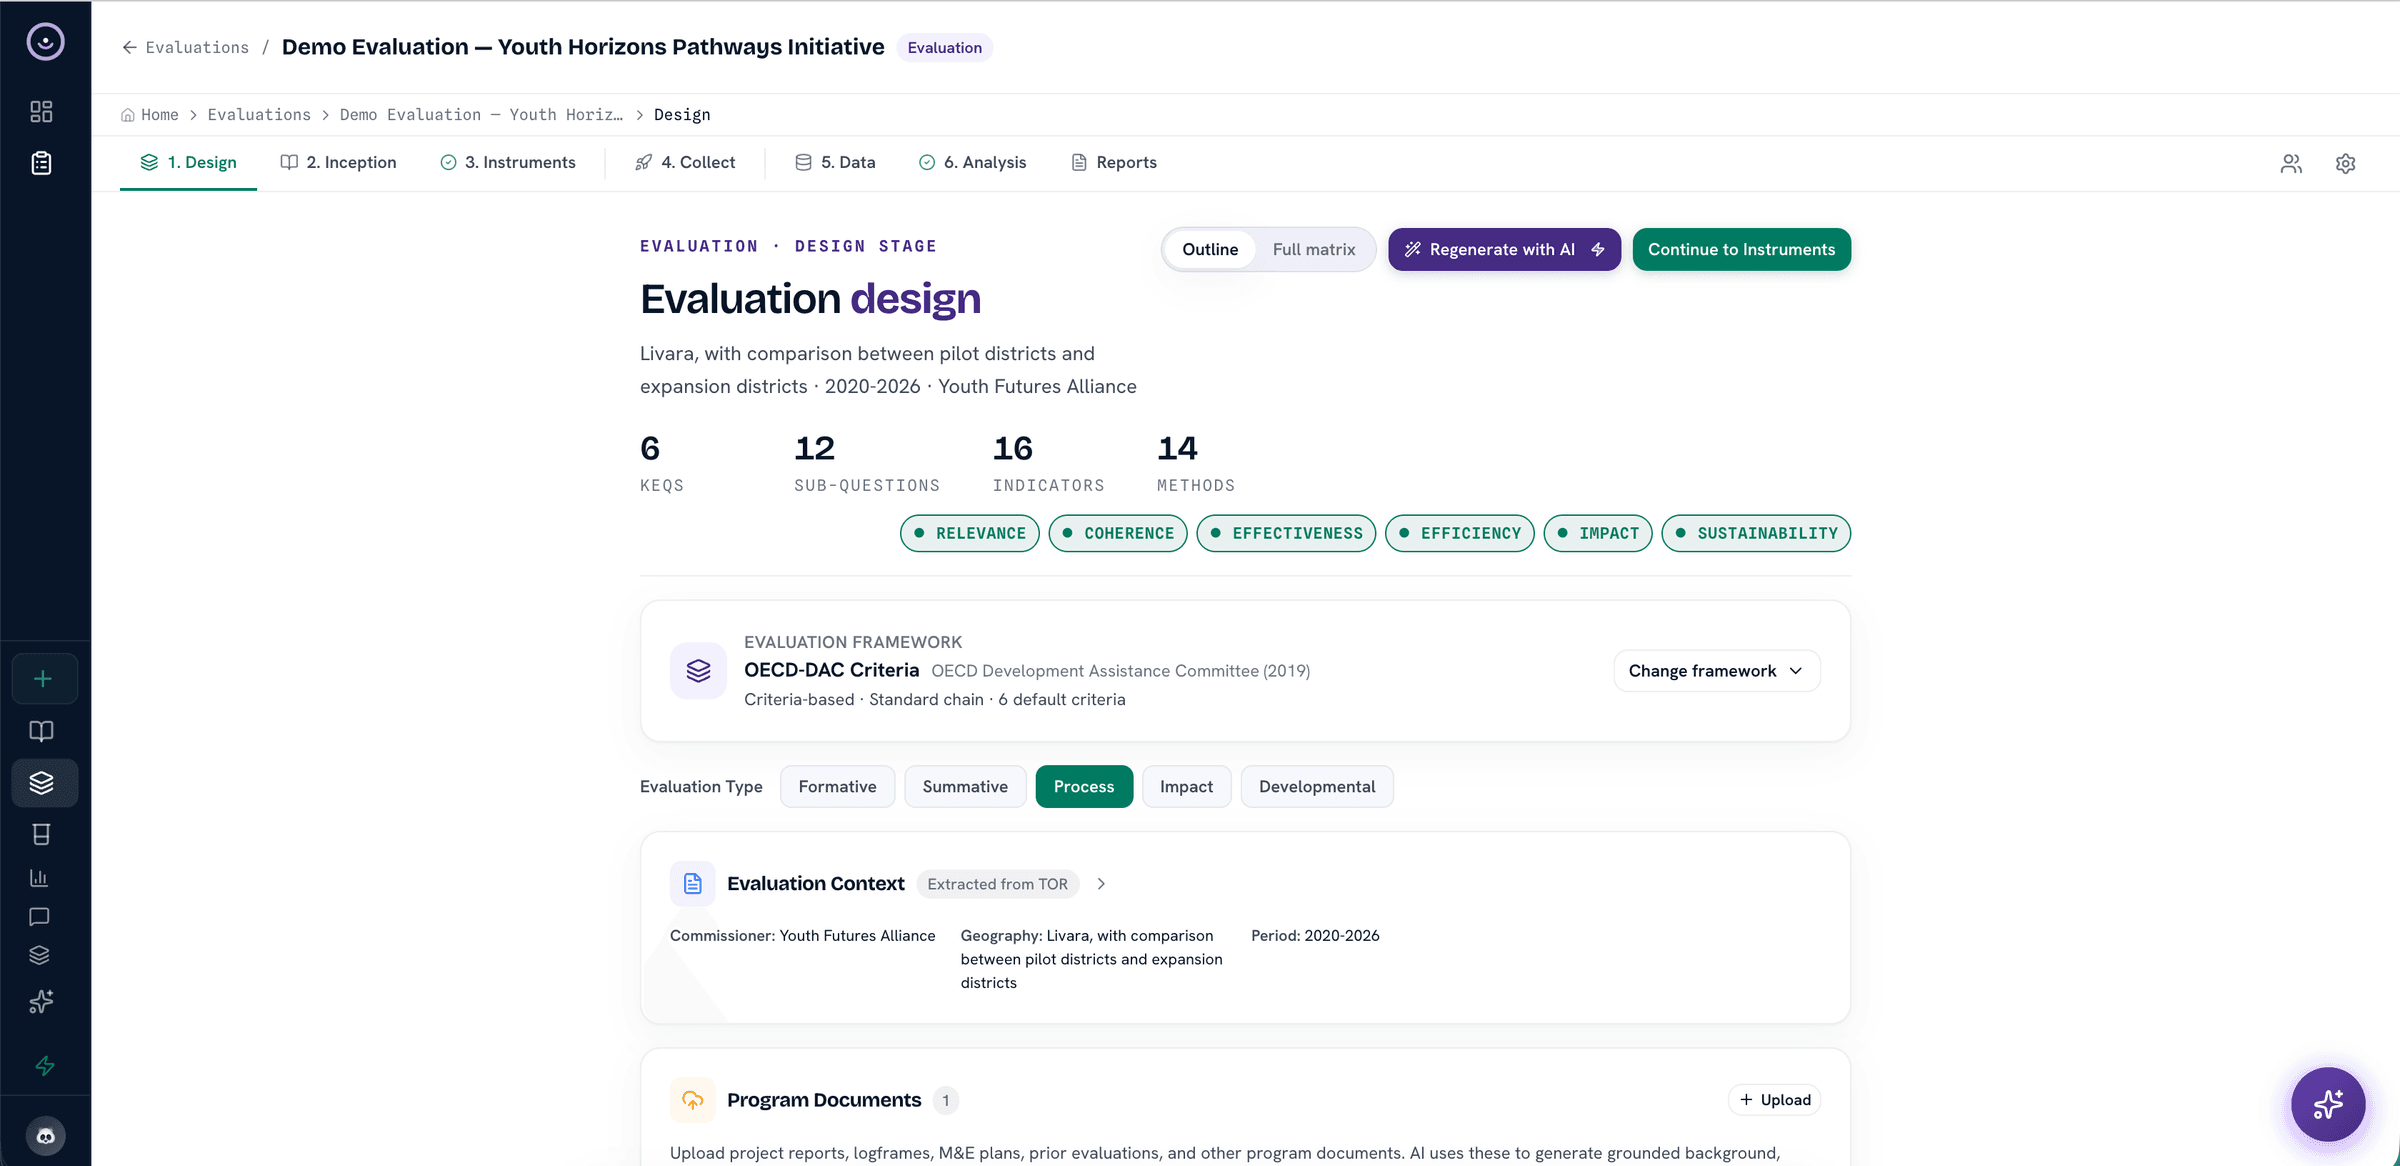
Task: Click 'Commissioner: Youth Futures Alliance' text
Action: 803,936
